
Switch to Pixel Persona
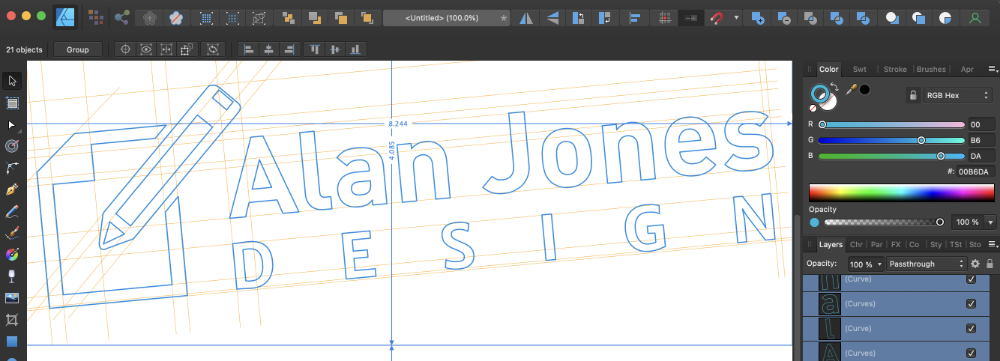[96, 18]
